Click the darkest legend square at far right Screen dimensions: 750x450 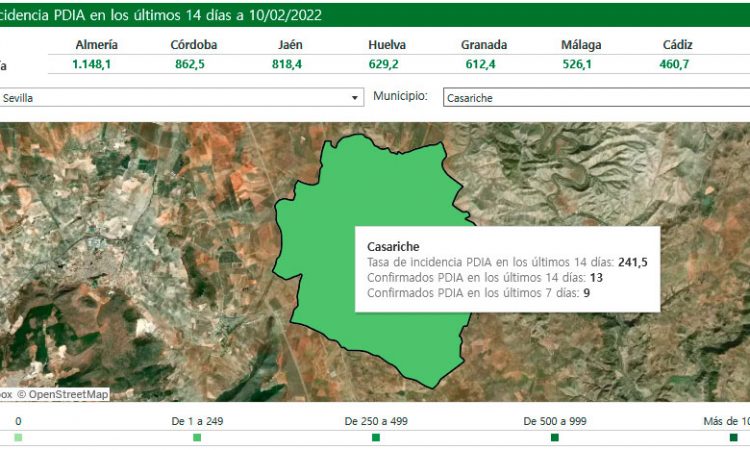[x=733, y=438]
